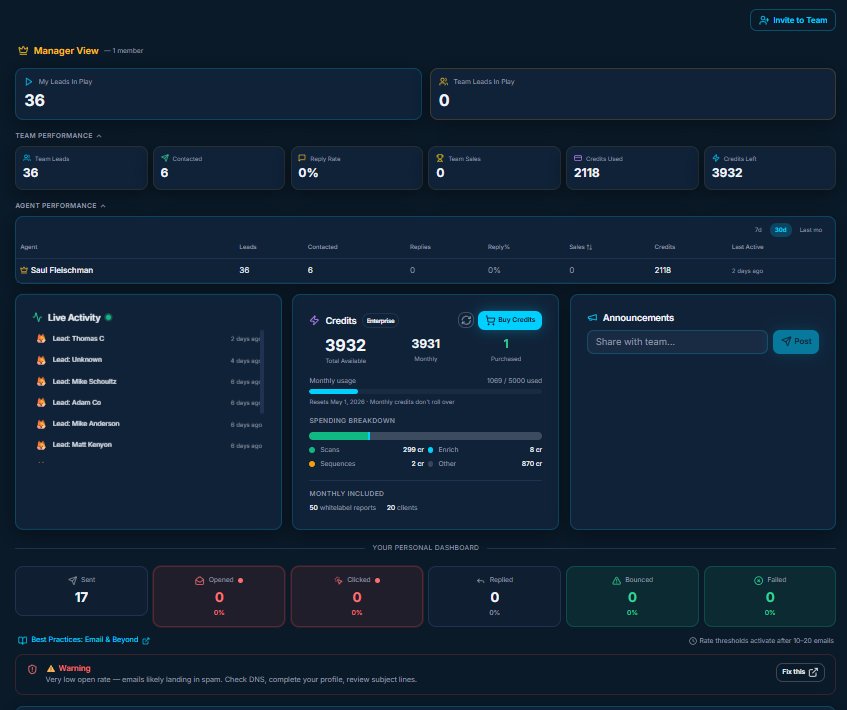Image resolution: width=847 pixels, height=710 pixels.
Task: Click the refresh icon in the Credits panel
Action: tap(466, 320)
